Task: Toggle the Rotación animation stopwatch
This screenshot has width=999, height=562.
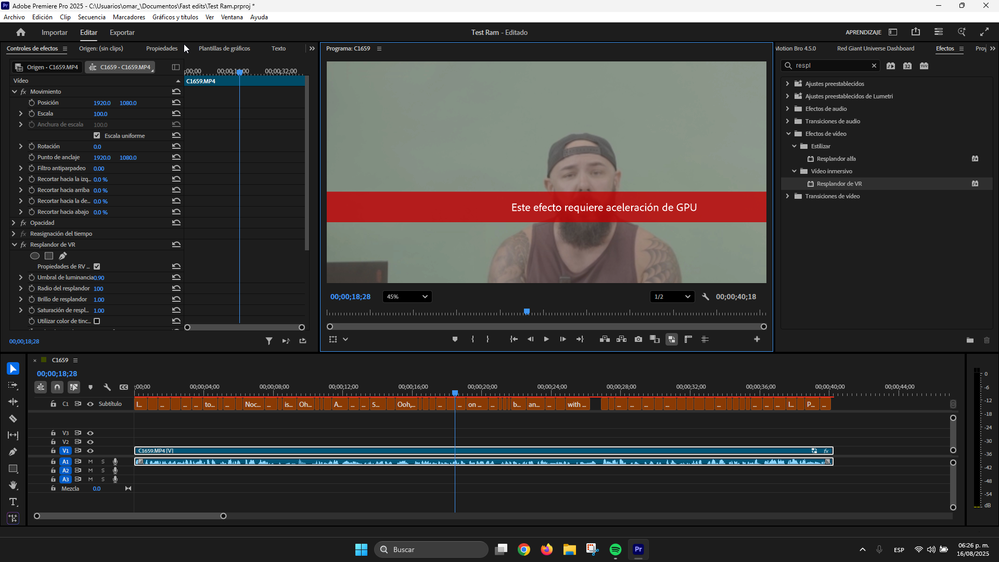Action: (x=31, y=146)
